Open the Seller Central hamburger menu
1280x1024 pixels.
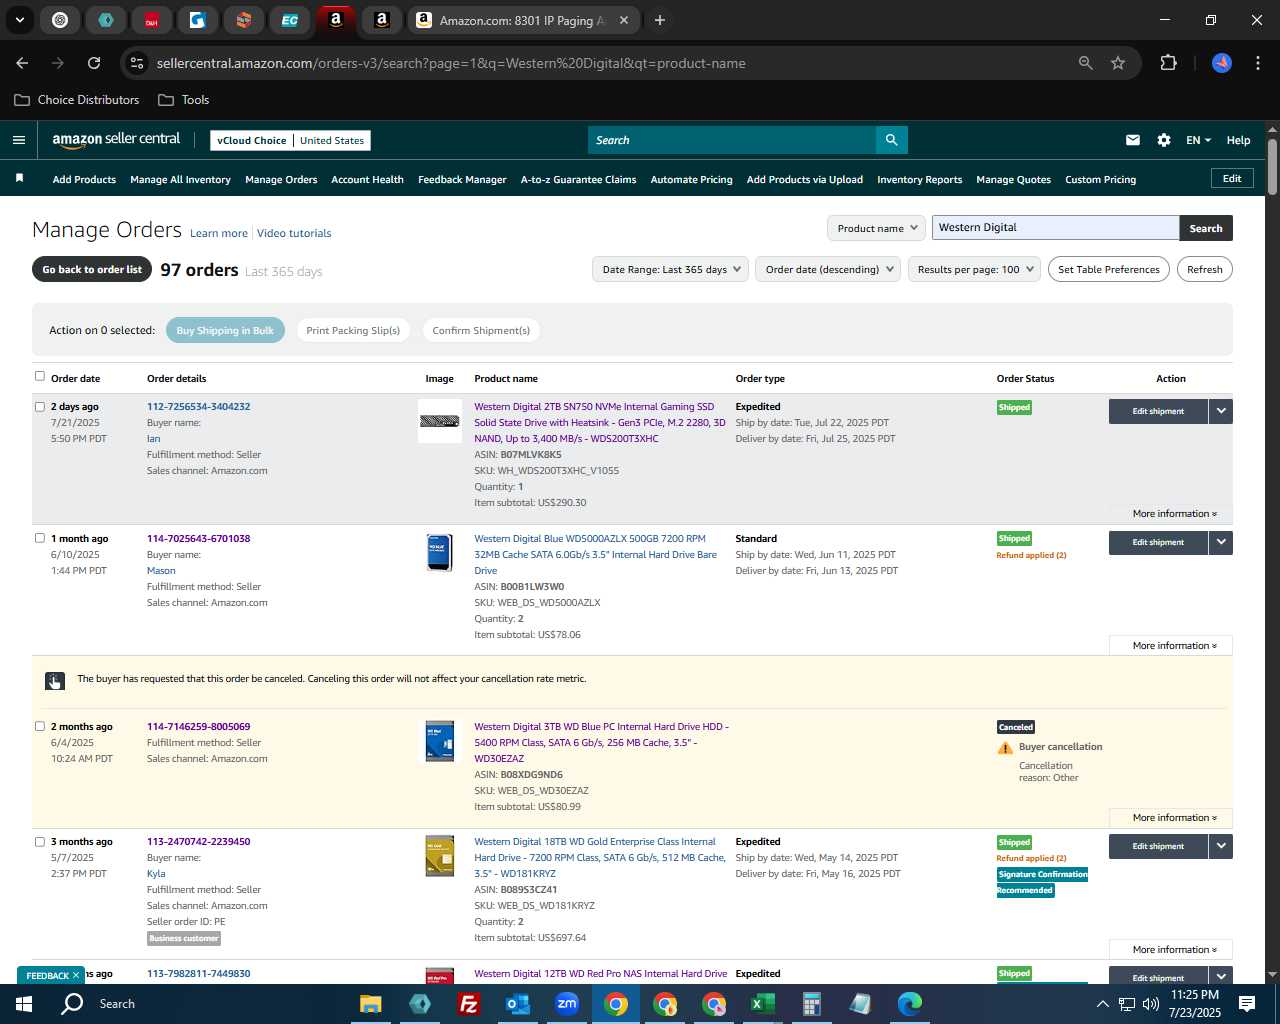18,140
